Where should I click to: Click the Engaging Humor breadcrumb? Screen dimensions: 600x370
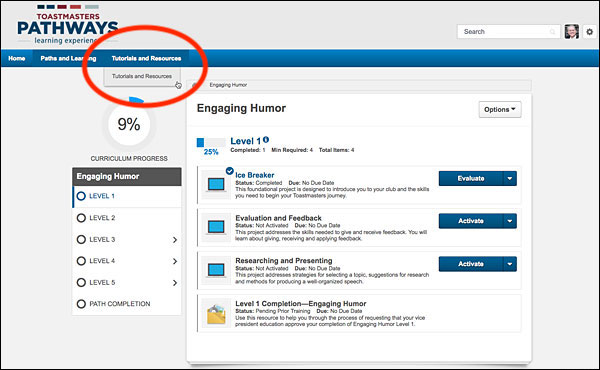(228, 85)
